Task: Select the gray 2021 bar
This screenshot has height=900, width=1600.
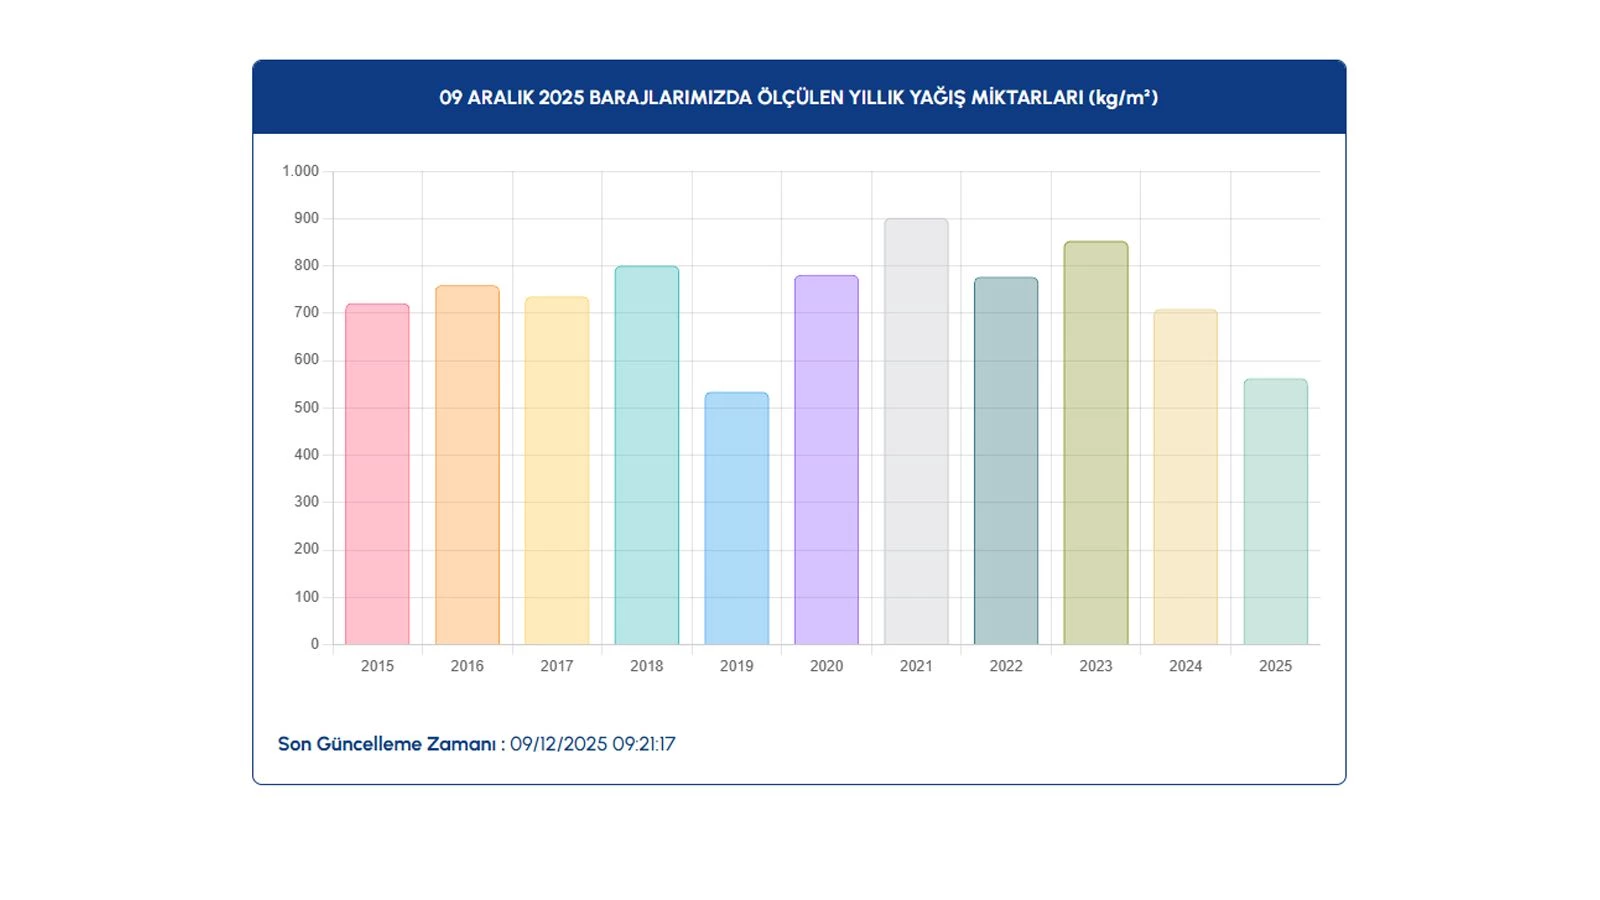Action: click(x=916, y=432)
